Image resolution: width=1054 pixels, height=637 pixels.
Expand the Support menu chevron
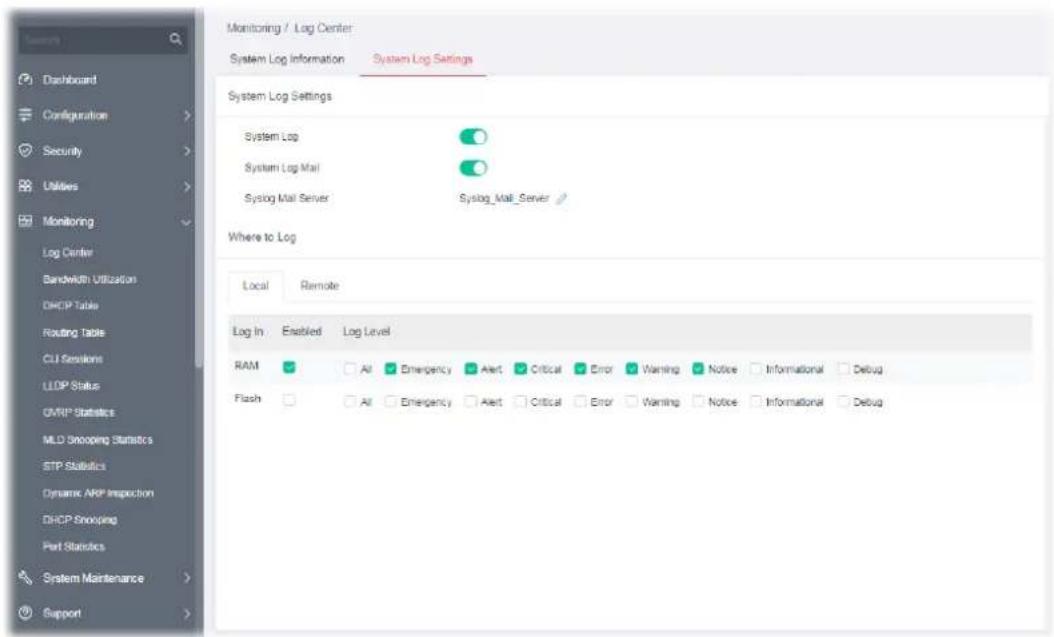pos(187,613)
